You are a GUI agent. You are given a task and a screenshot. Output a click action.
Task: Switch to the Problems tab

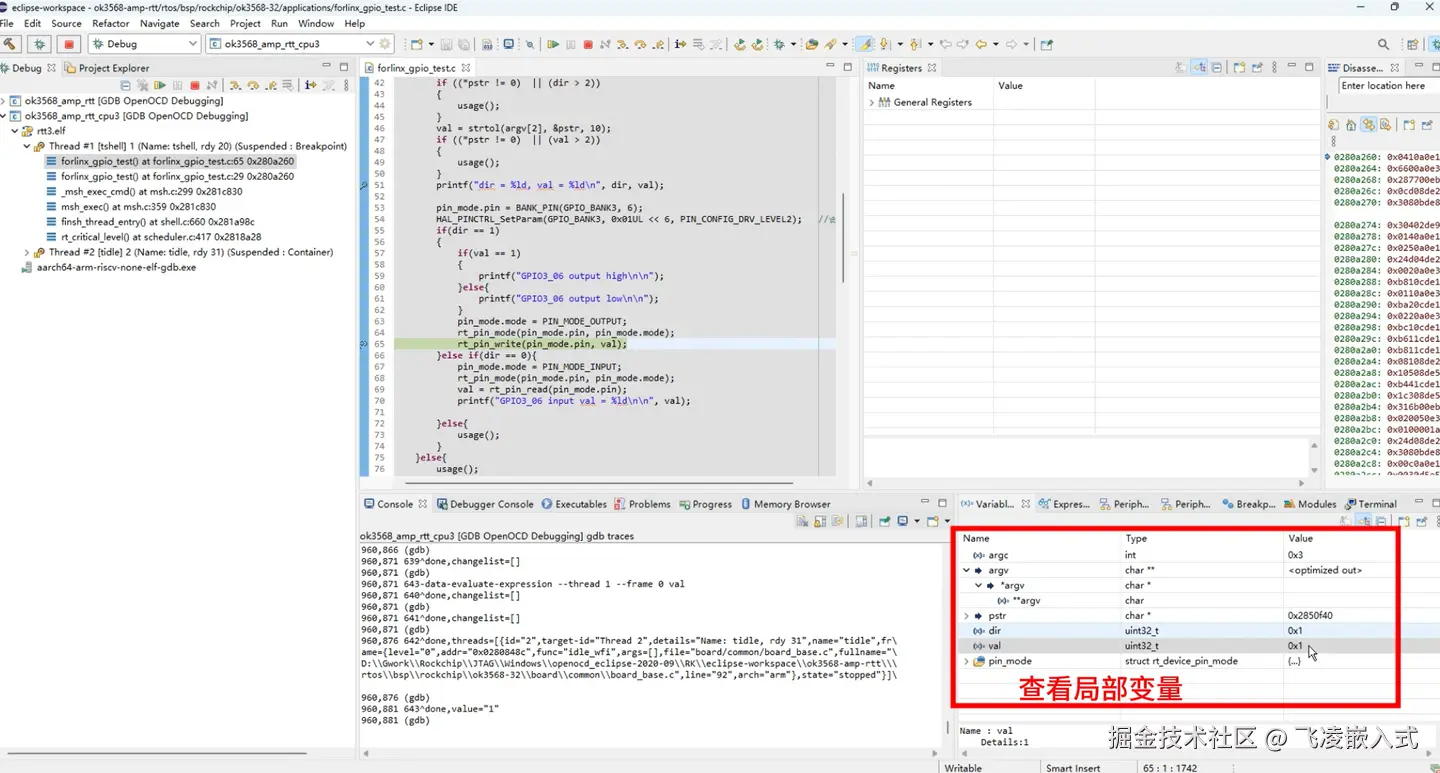point(642,504)
